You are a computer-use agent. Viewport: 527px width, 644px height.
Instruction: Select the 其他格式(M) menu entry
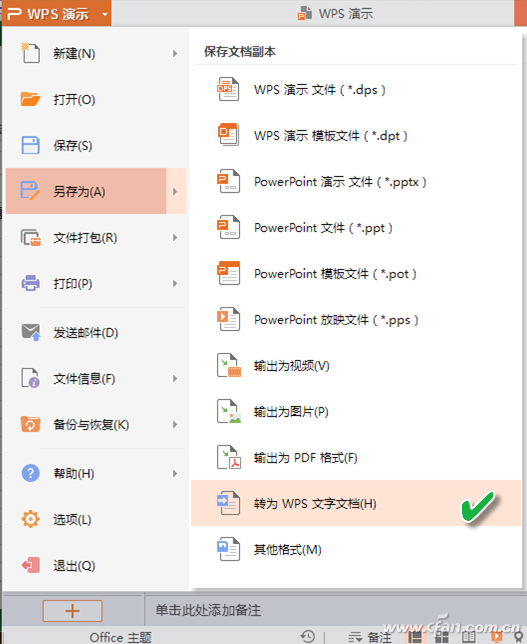click(356, 549)
